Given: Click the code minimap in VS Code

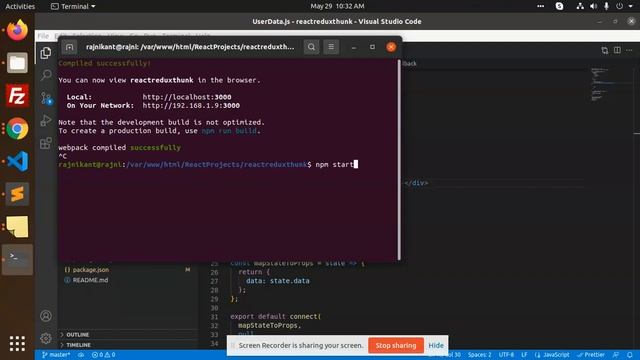Looking at the screenshot, I should (599, 85).
